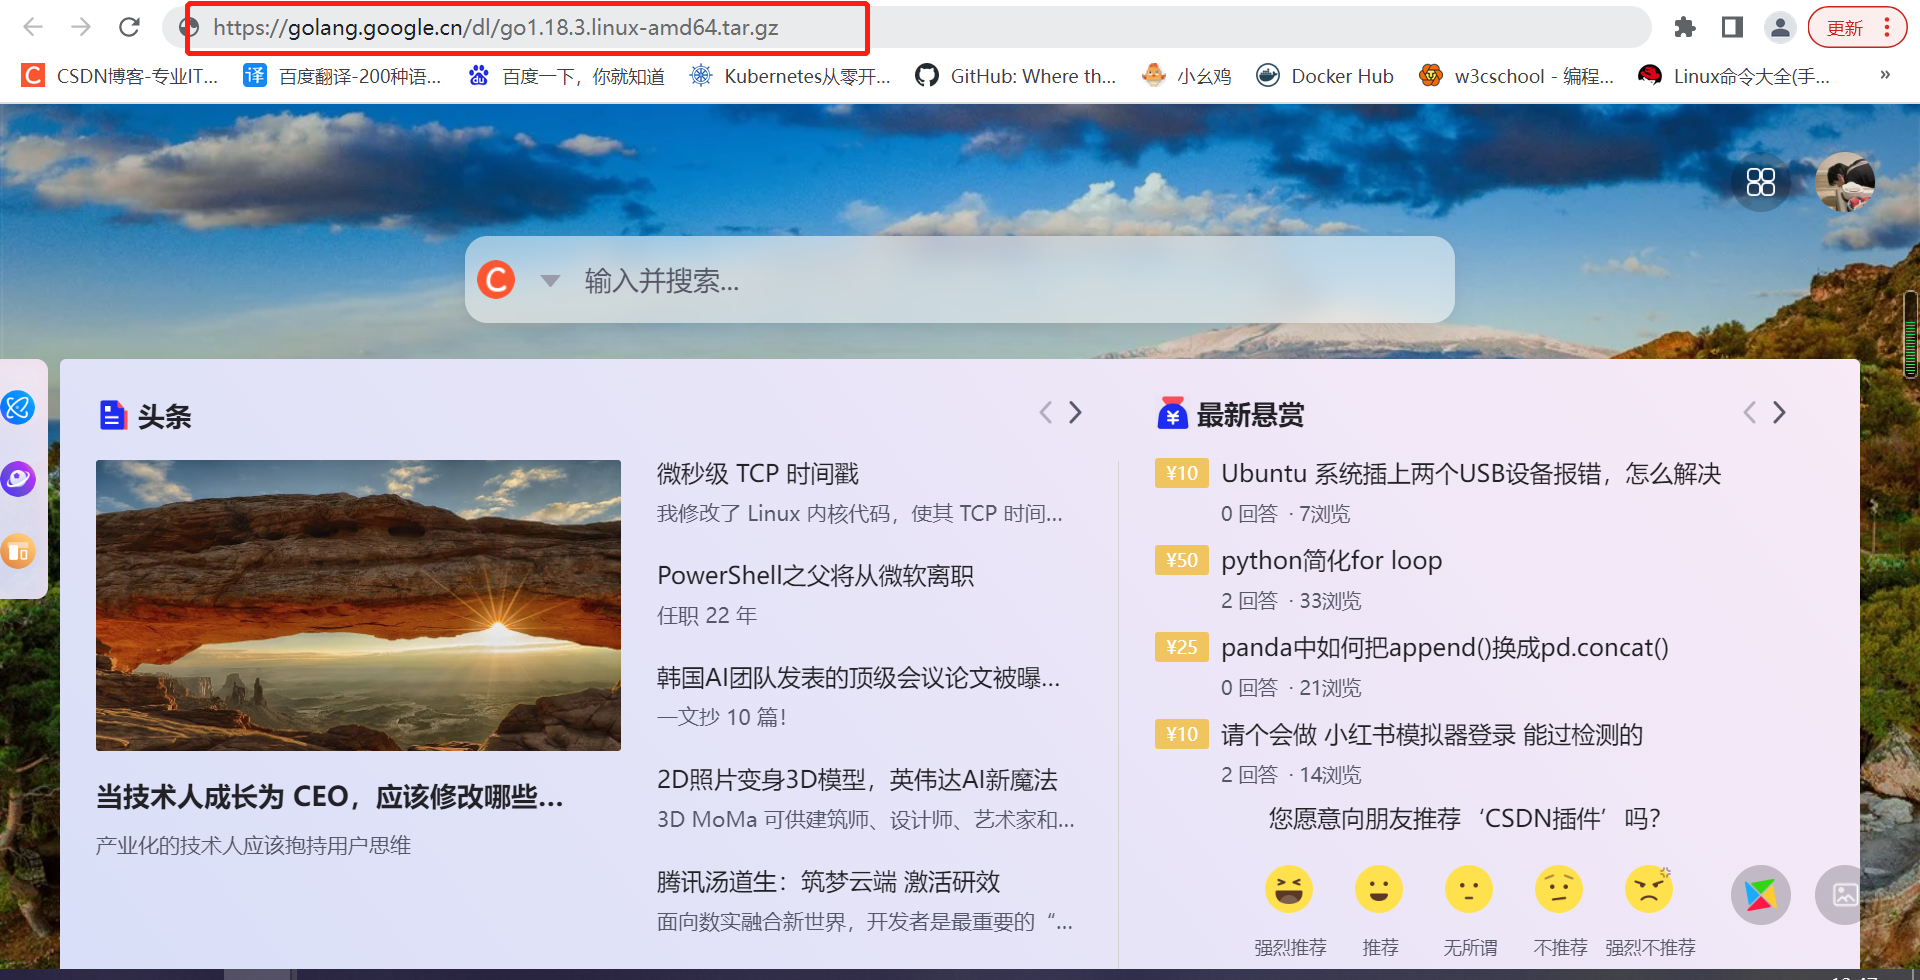This screenshot has height=980, width=1920.
Task: Open the Docker Hub bookmark
Action: tap(1325, 76)
